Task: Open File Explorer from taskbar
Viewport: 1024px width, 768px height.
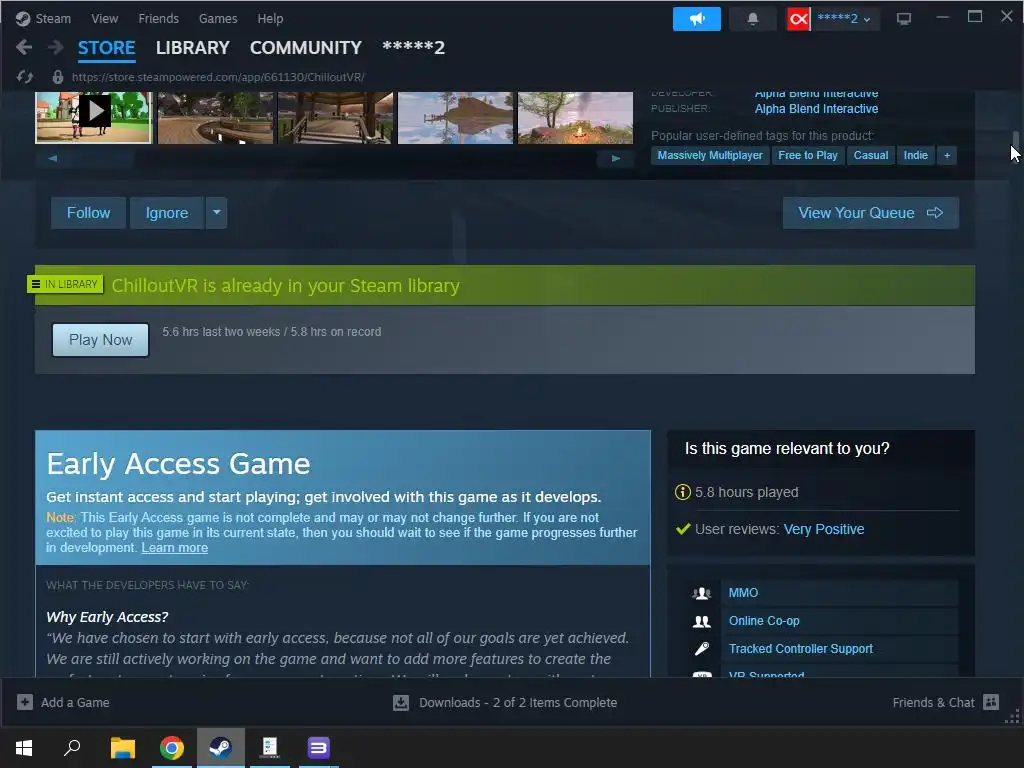Action: (122, 748)
